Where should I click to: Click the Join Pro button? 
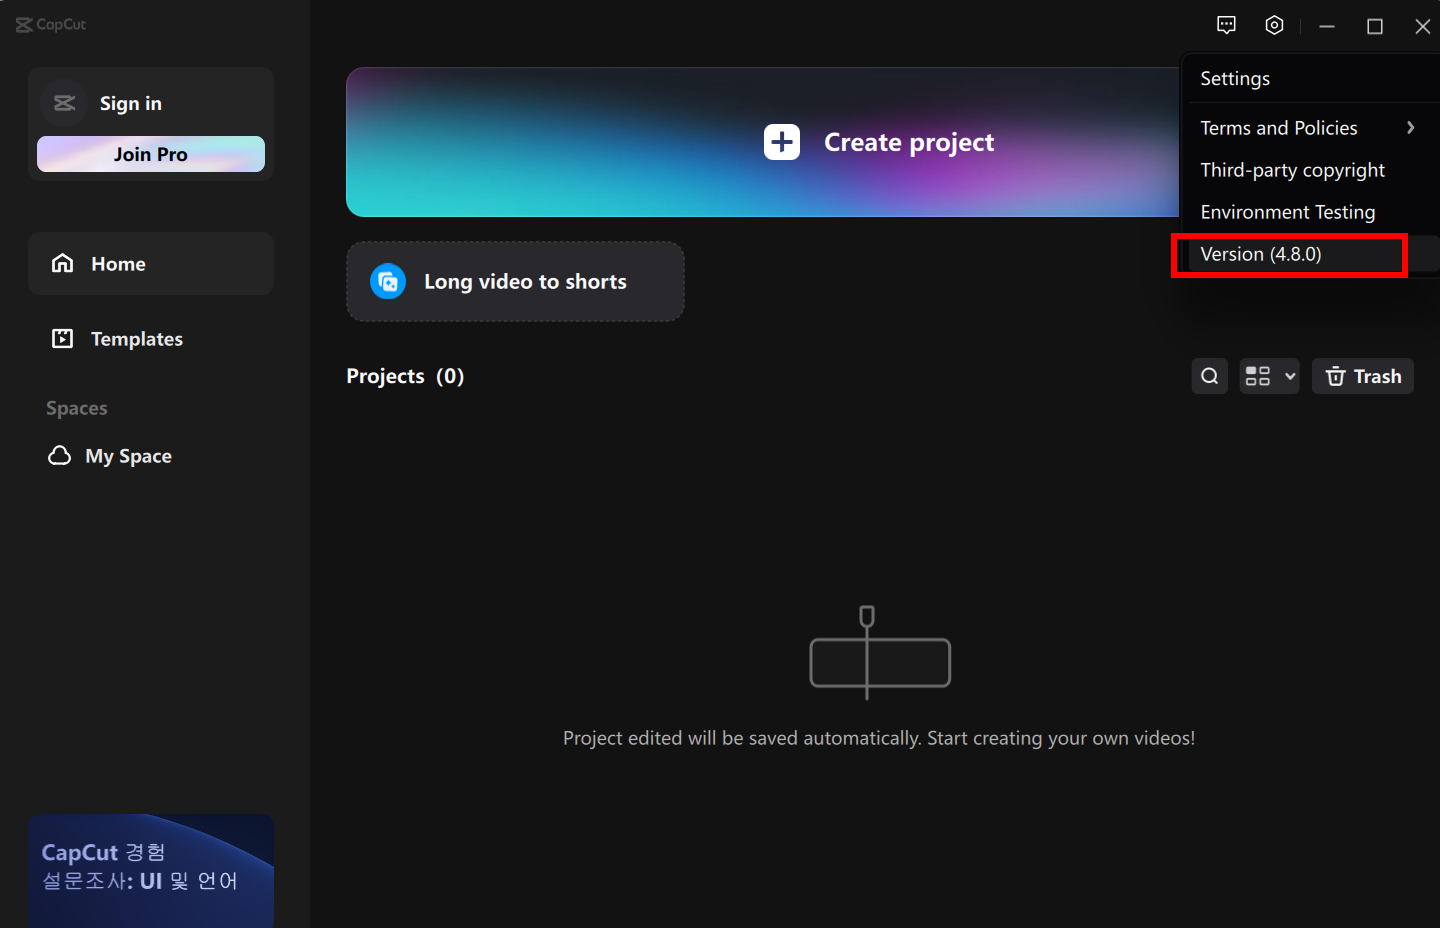pos(151,154)
